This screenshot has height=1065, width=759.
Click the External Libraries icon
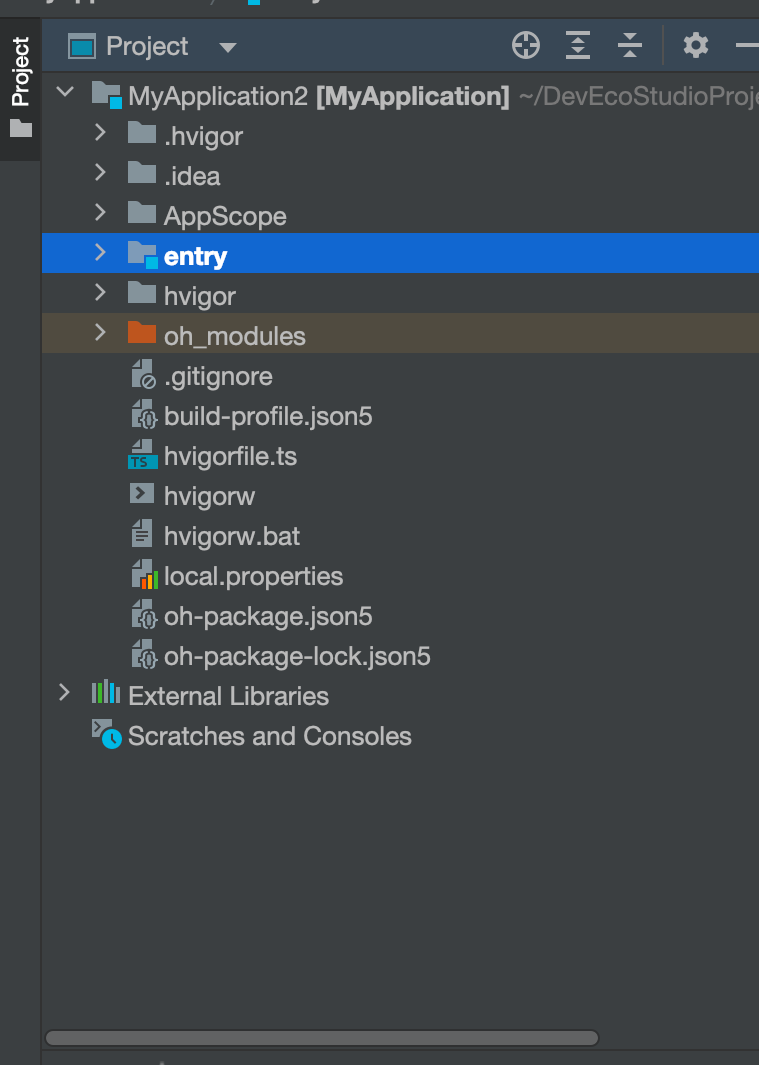click(105, 696)
